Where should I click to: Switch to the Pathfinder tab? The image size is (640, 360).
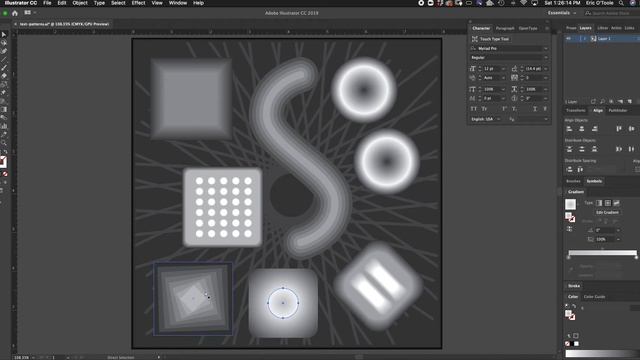tap(618, 111)
